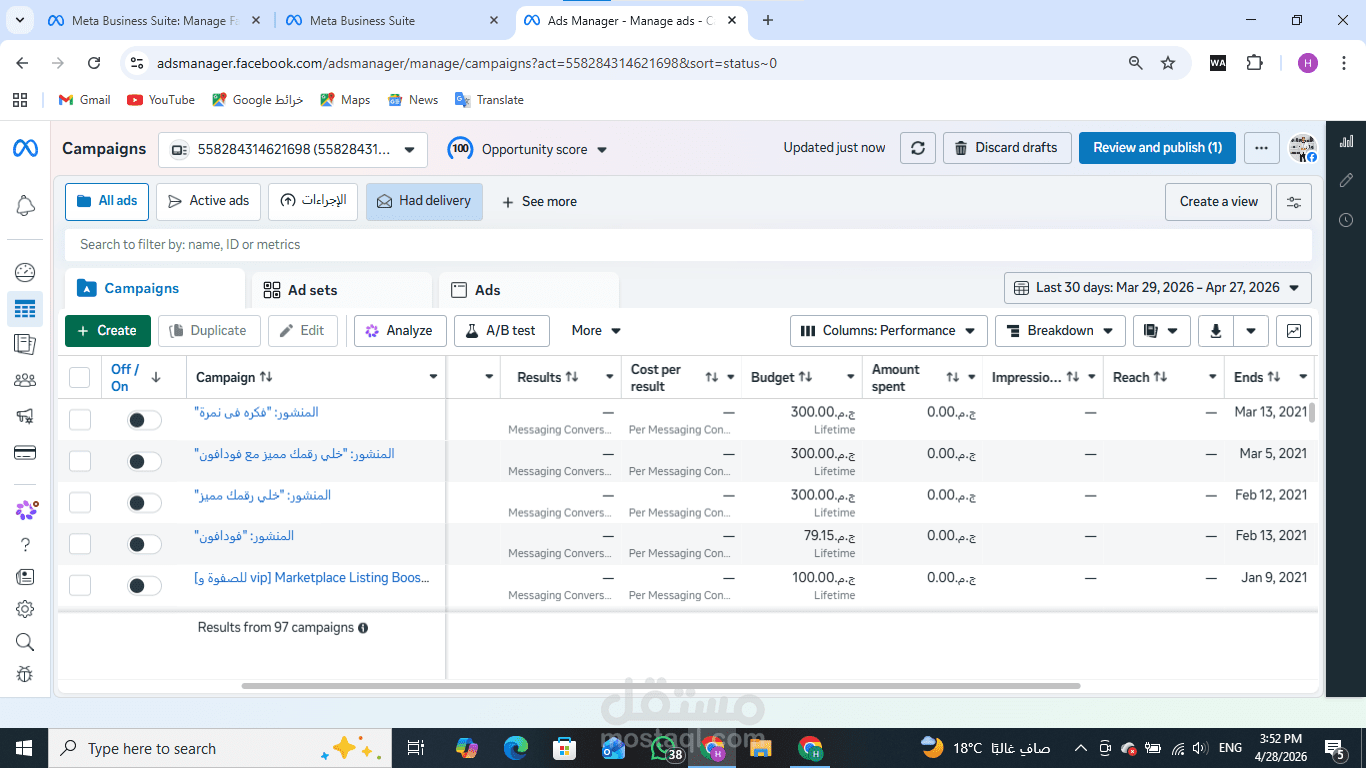Click Review and publish (1)
Image resolution: width=1366 pixels, height=768 pixels.
click(1157, 148)
